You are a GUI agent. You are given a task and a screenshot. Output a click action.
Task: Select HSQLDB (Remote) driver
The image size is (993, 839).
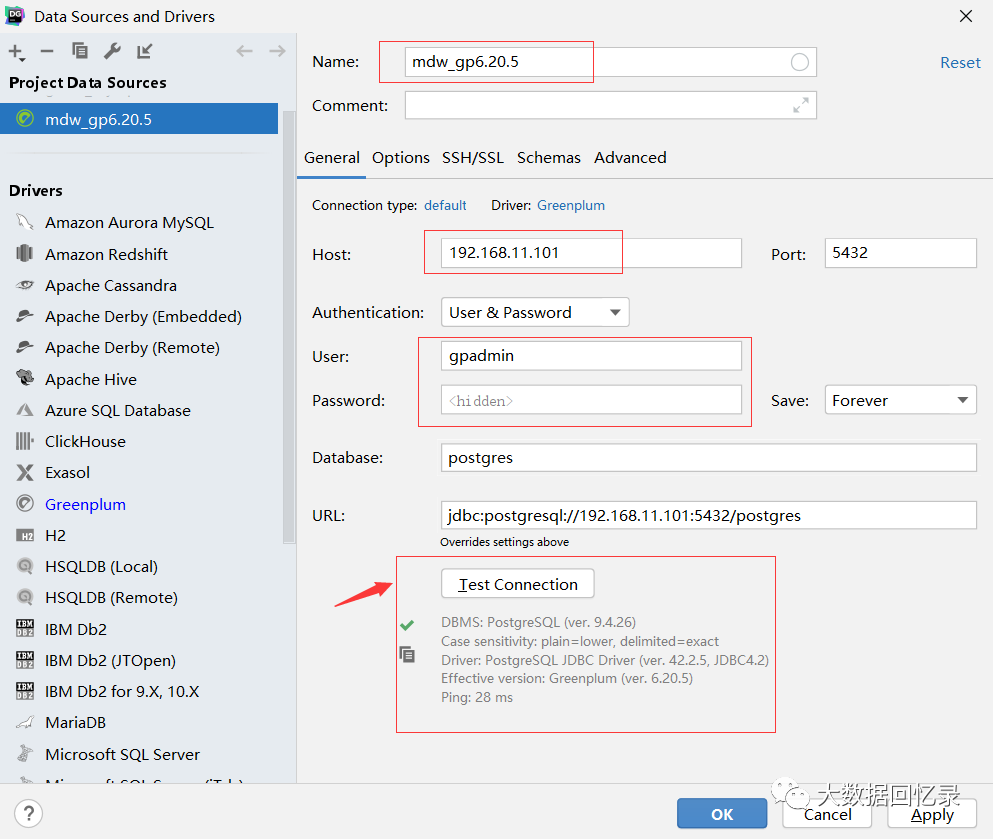(111, 598)
